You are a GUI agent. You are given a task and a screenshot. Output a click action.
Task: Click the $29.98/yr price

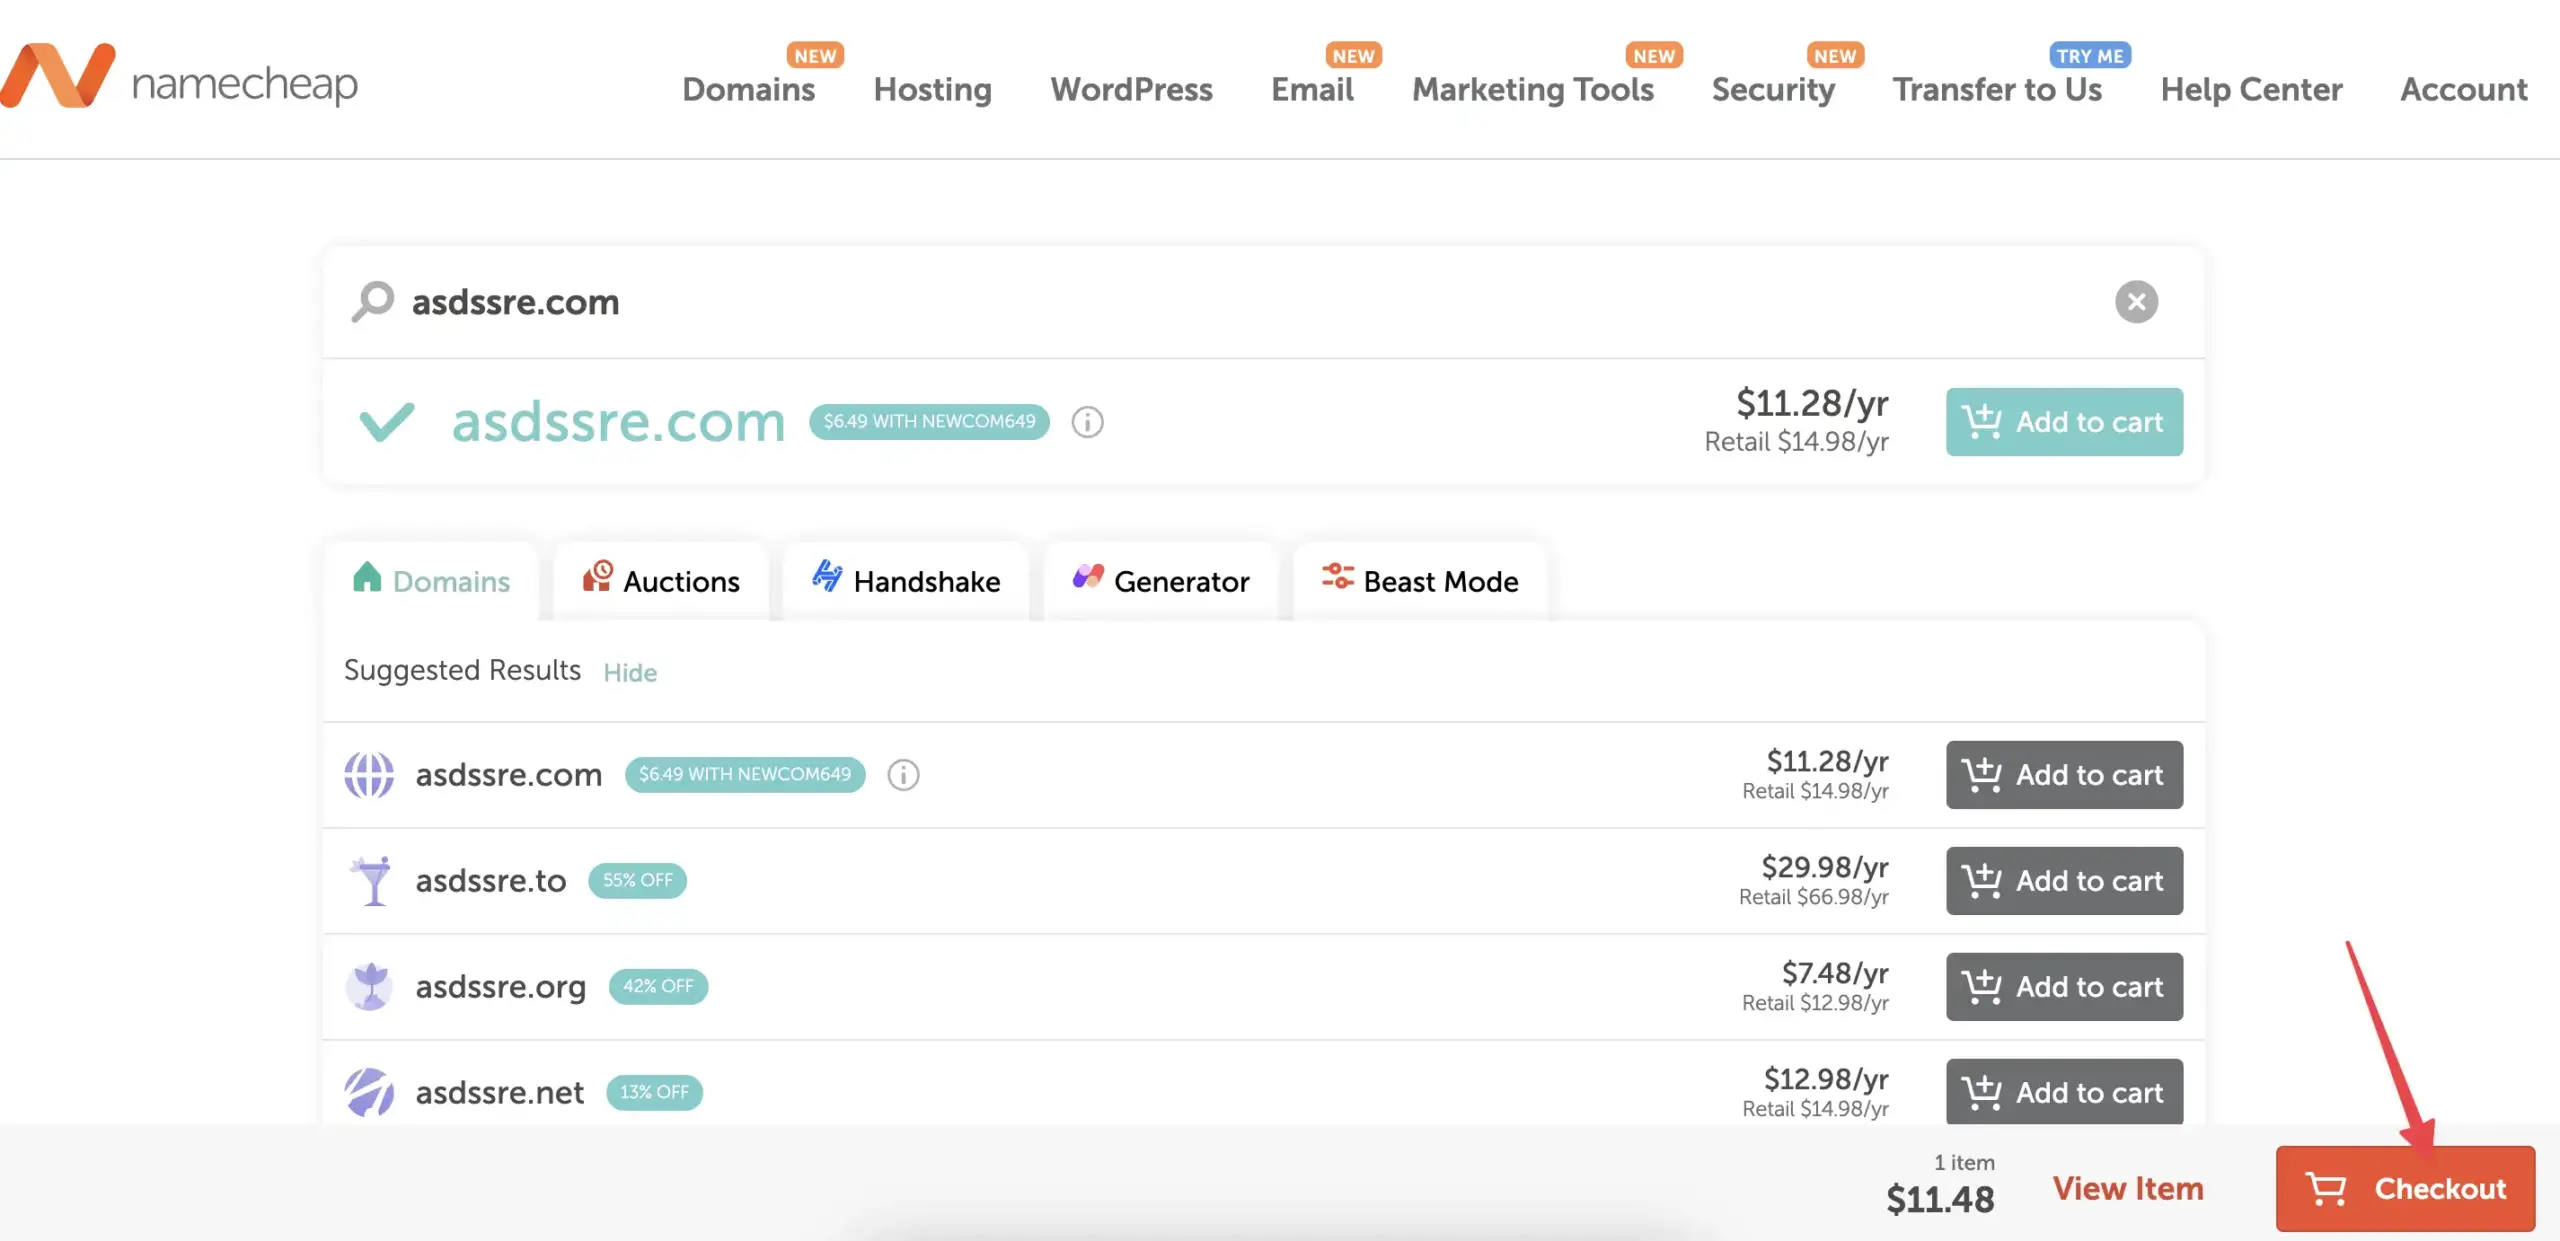tap(1825, 866)
